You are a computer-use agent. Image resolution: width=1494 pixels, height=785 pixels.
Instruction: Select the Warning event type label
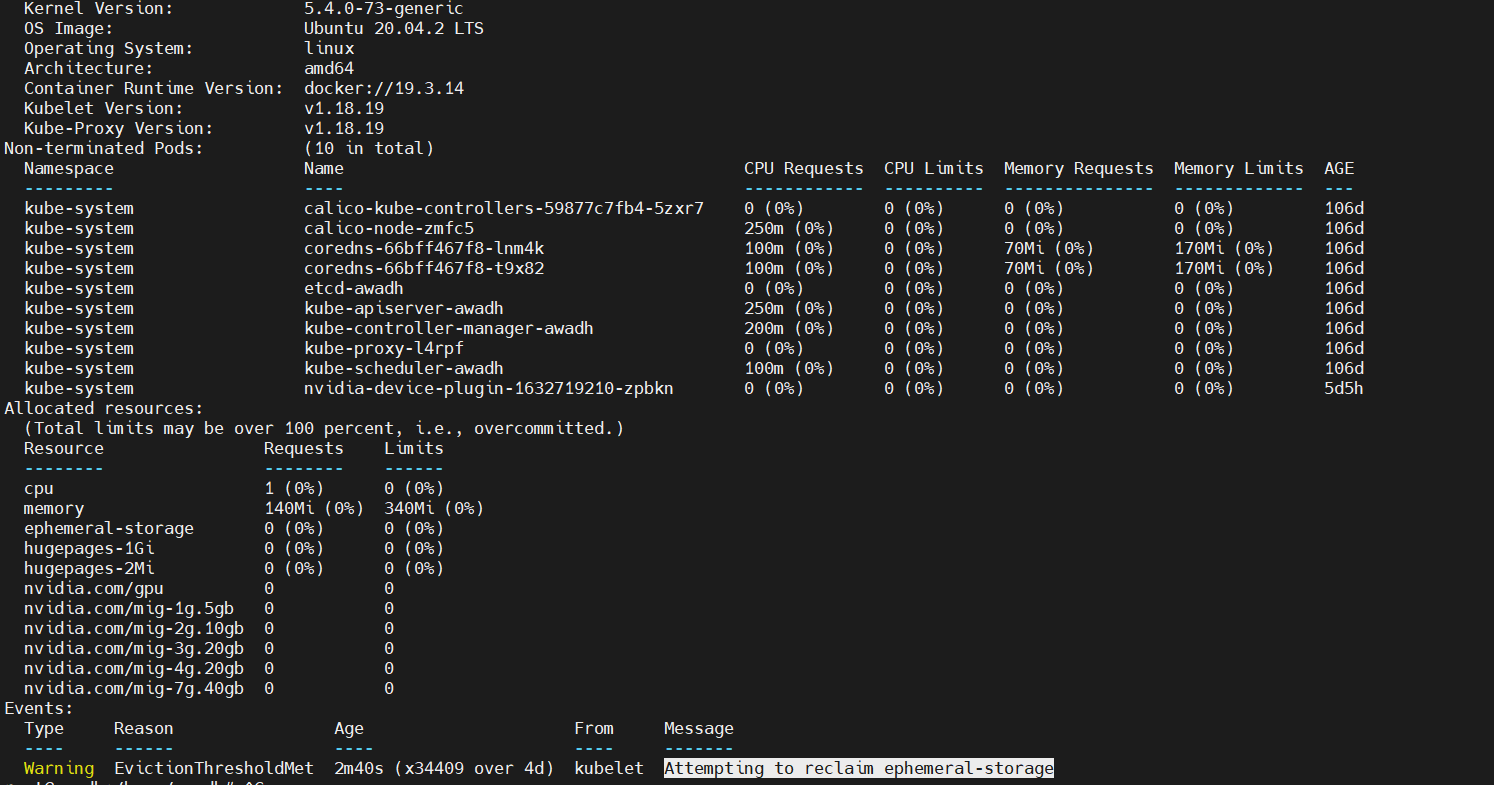[58, 768]
